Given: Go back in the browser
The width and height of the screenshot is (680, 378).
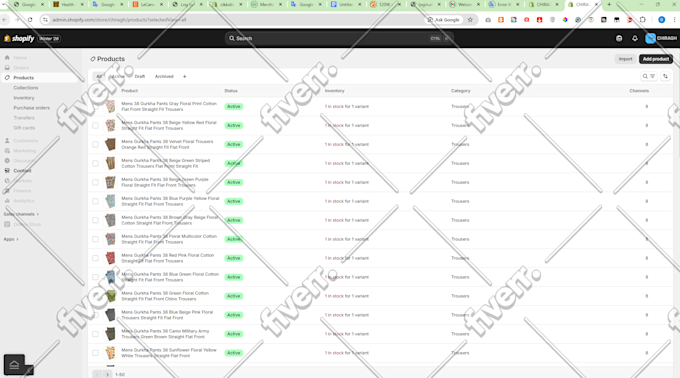Looking at the screenshot, I should 5,20.
